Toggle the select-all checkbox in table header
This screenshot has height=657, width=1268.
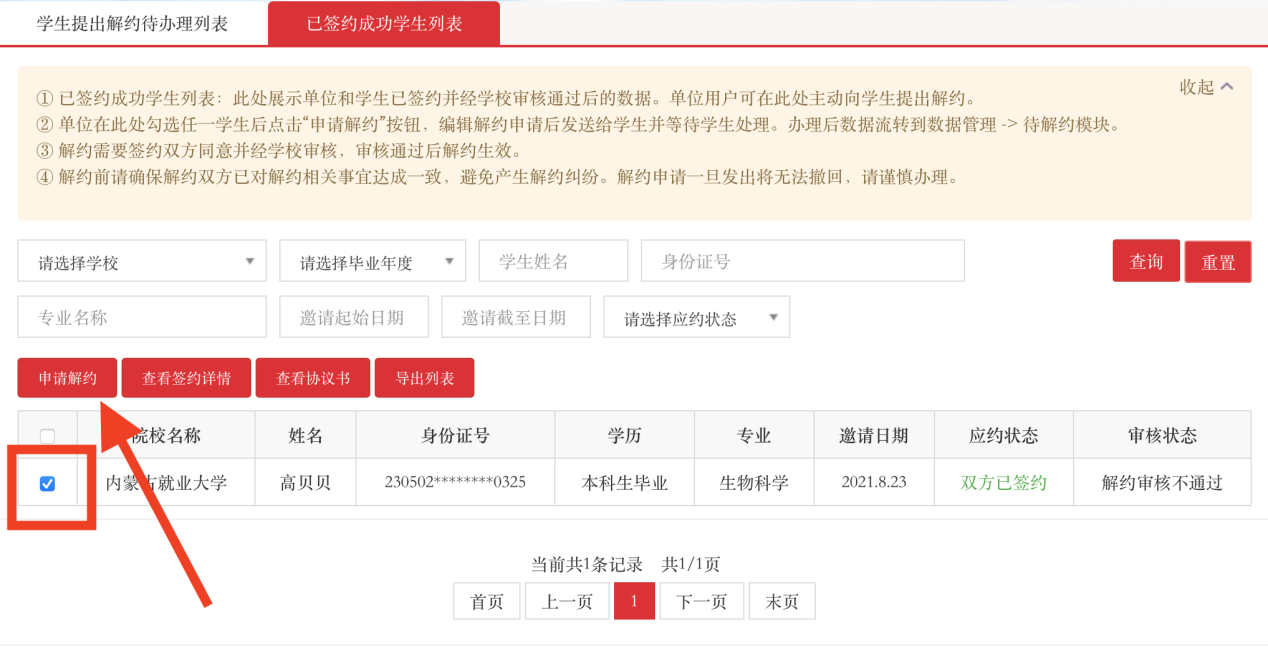pyautogui.click(x=47, y=435)
